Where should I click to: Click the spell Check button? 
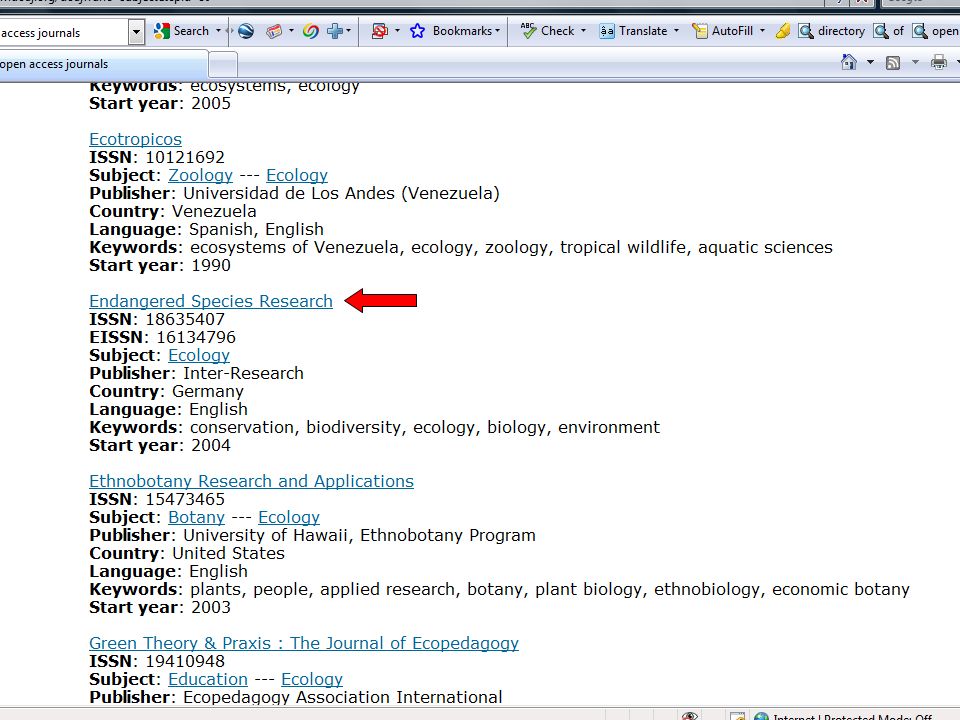pyautogui.click(x=547, y=31)
